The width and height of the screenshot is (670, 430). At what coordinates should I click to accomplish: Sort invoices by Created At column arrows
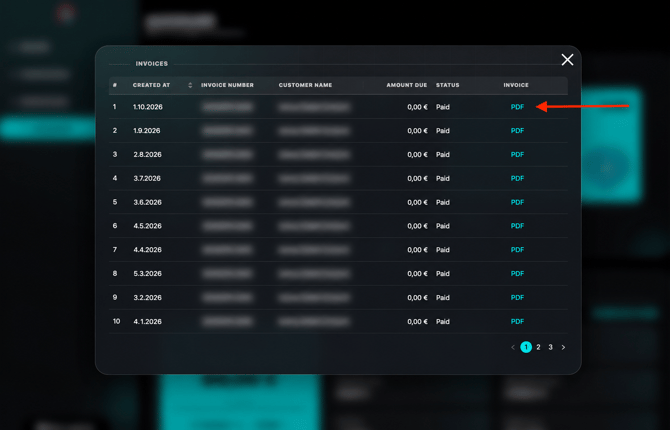[190, 85]
